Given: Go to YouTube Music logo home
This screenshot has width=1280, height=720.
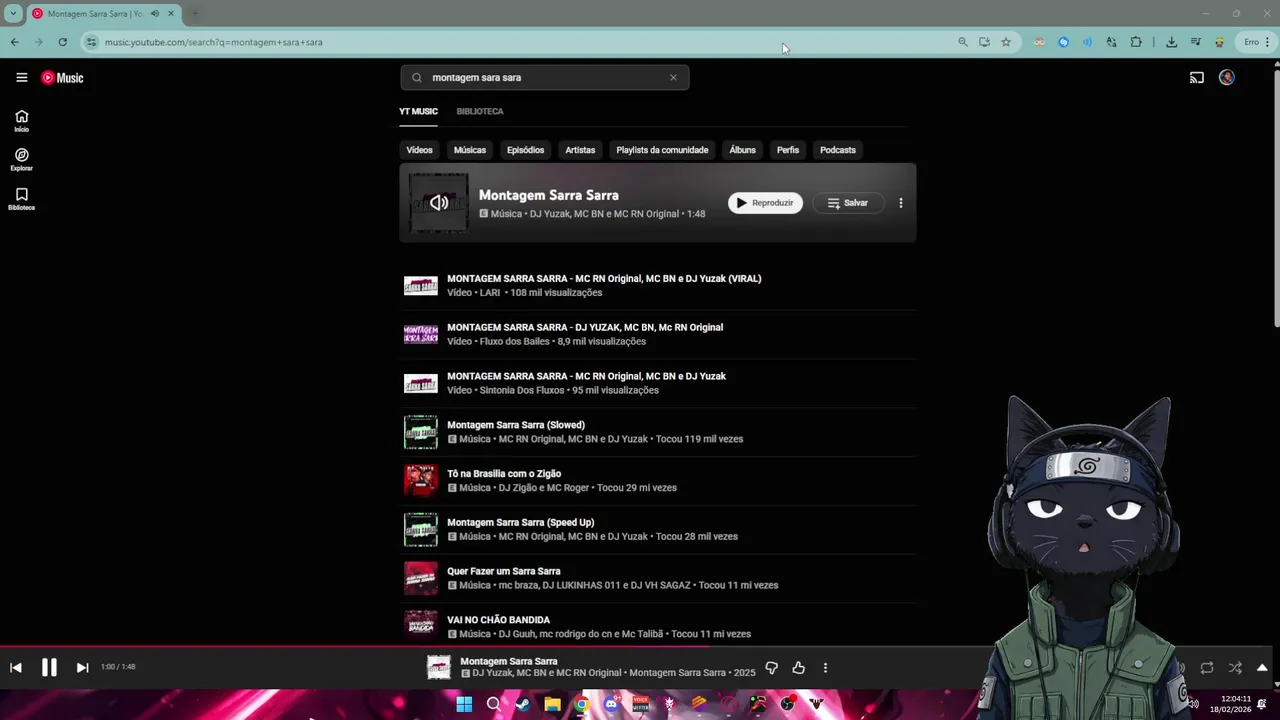Looking at the screenshot, I should [62, 77].
